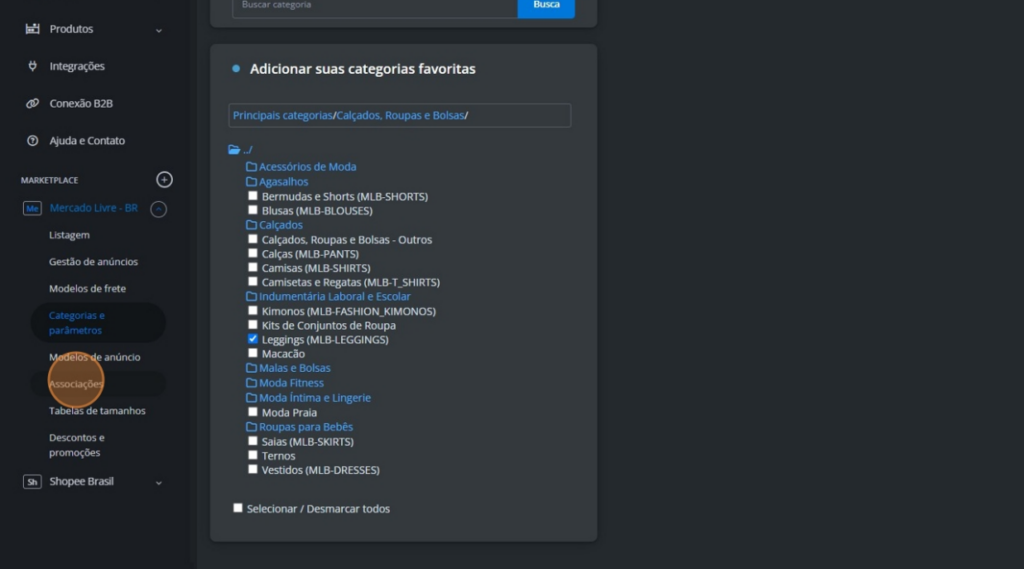Go to Tabelas de tamanhos

pos(97,411)
